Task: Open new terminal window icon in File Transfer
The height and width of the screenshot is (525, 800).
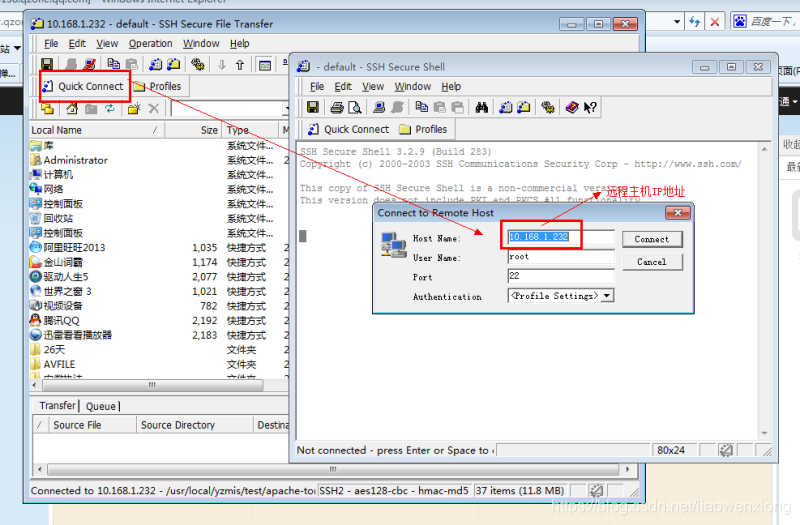Action: 156,64
